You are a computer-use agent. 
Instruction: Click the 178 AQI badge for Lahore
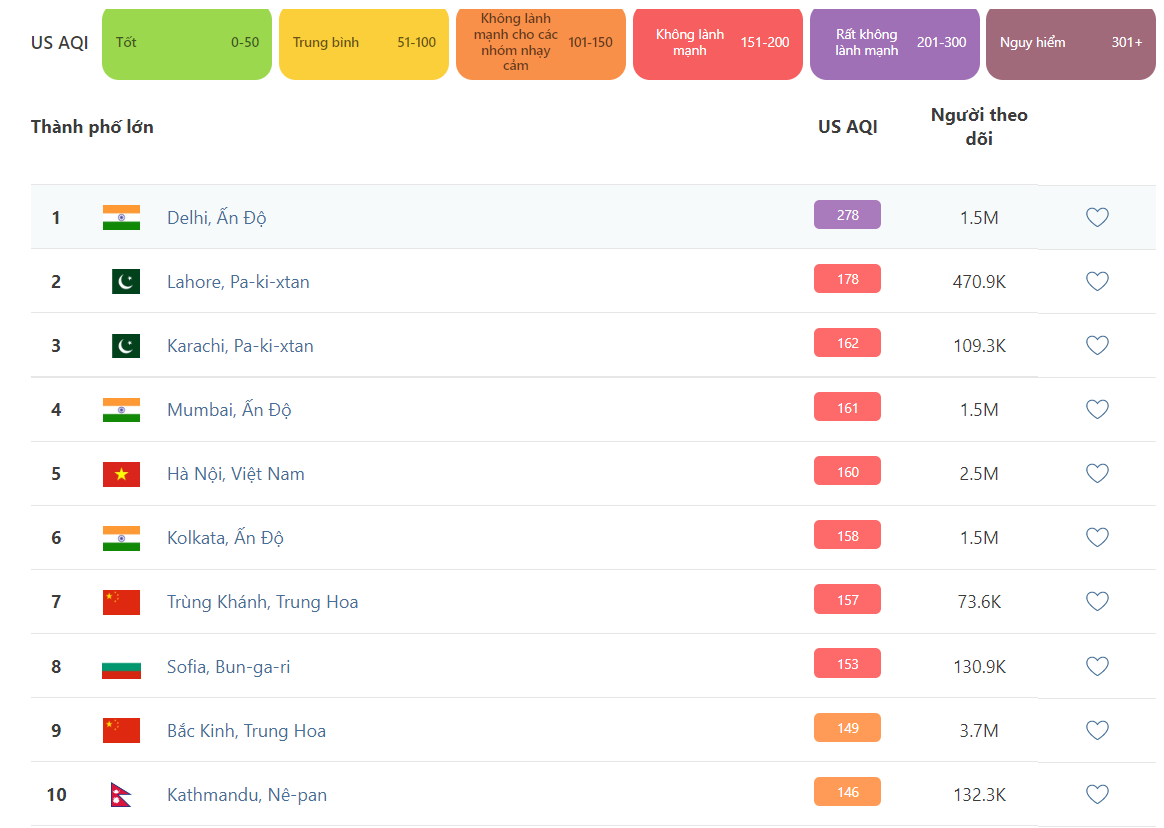pos(847,278)
